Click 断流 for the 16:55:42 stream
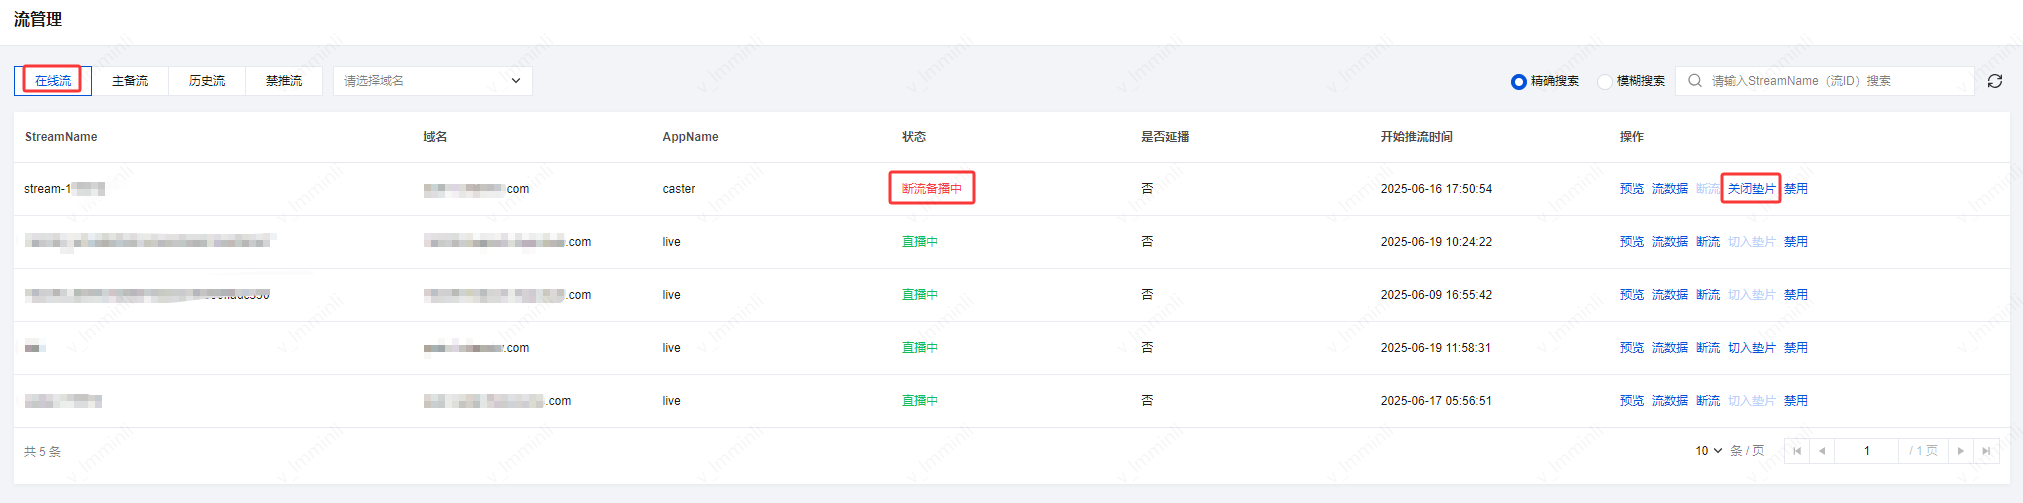2023x503 pixels. pyautogui.click(x=1707, y=295)
